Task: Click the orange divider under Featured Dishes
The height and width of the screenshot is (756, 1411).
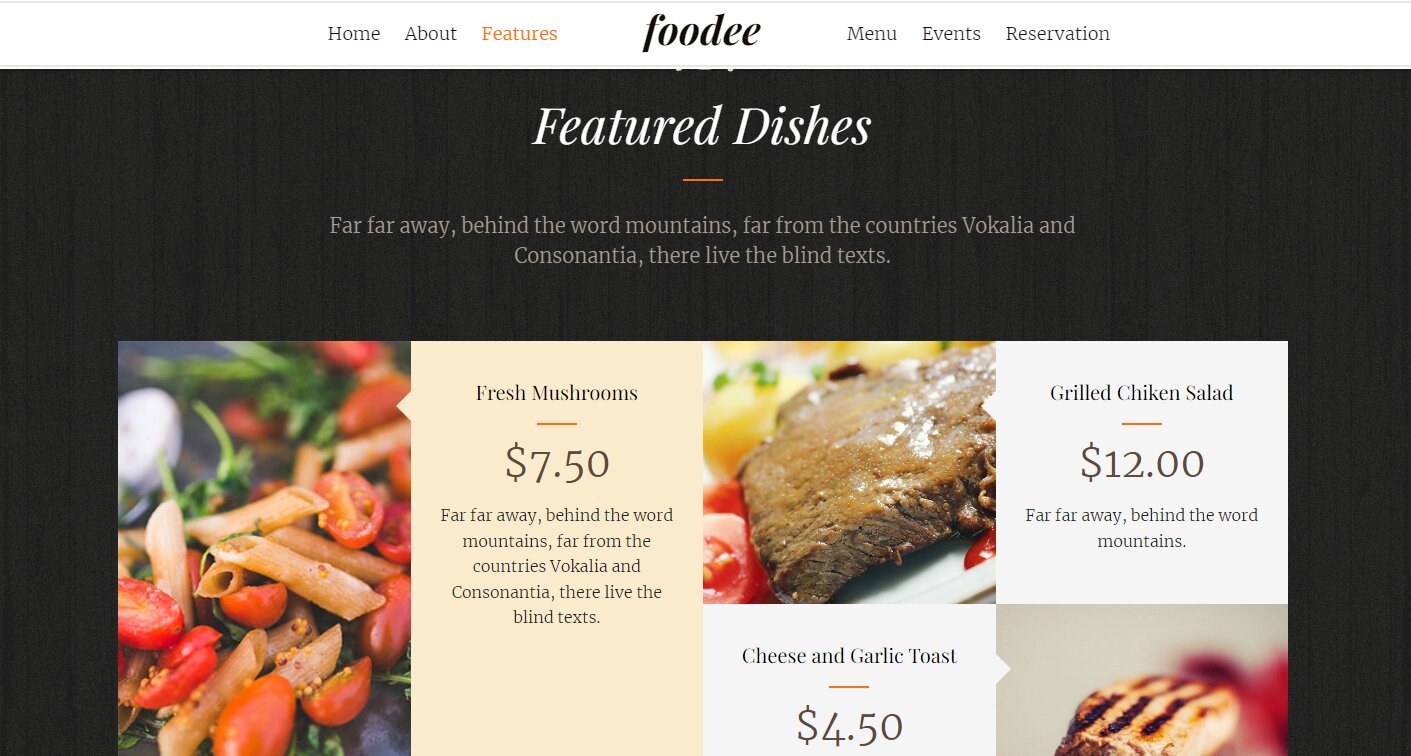Action: click(x=702, y=180)
